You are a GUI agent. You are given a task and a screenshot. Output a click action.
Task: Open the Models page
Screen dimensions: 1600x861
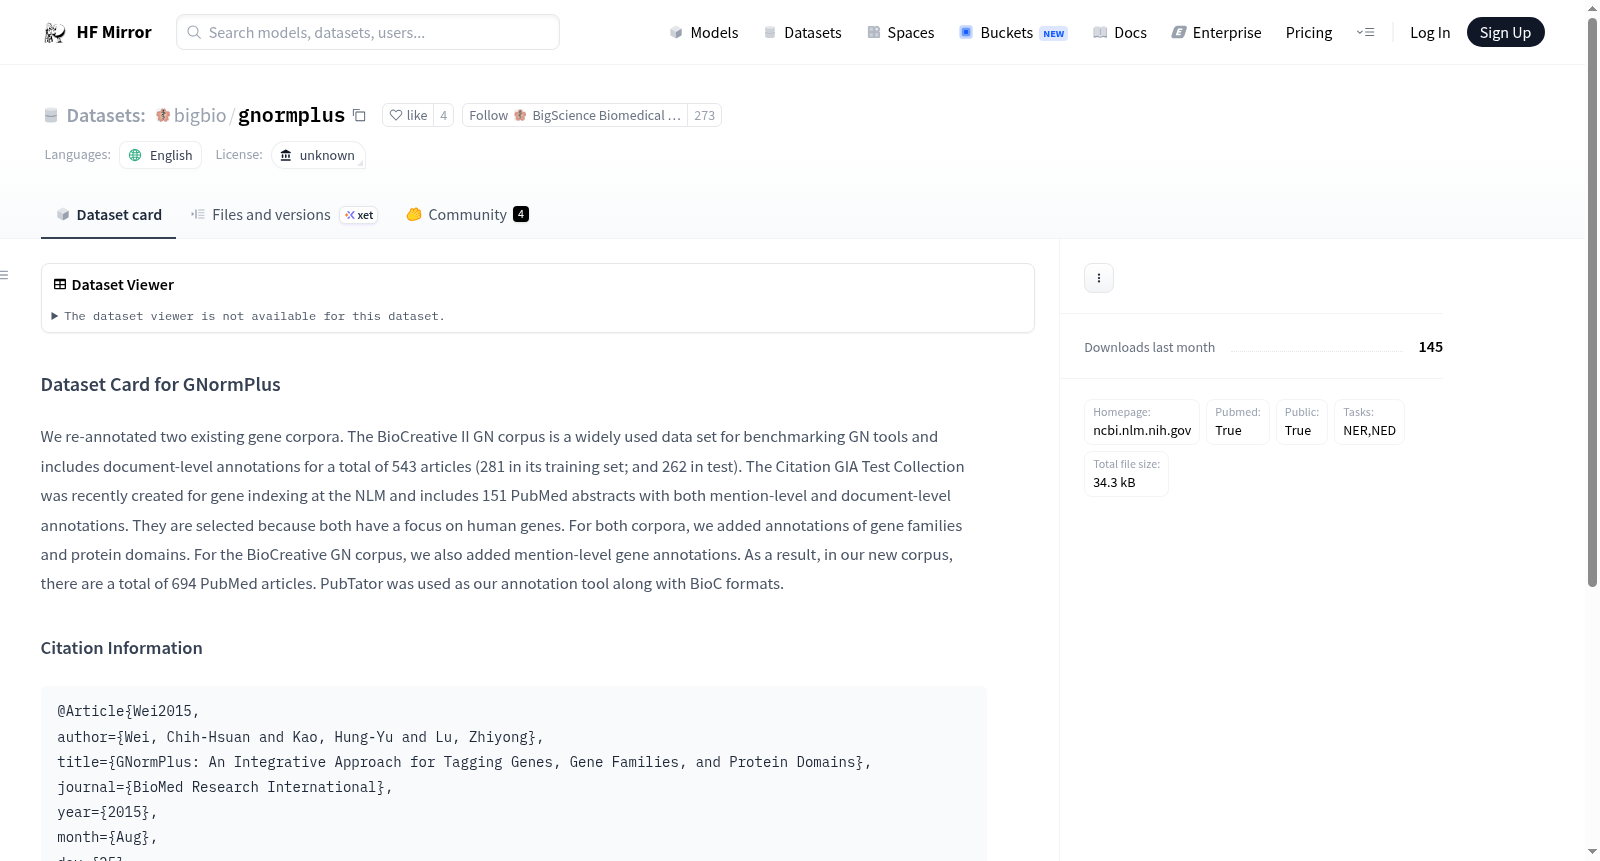pos(704,32)
